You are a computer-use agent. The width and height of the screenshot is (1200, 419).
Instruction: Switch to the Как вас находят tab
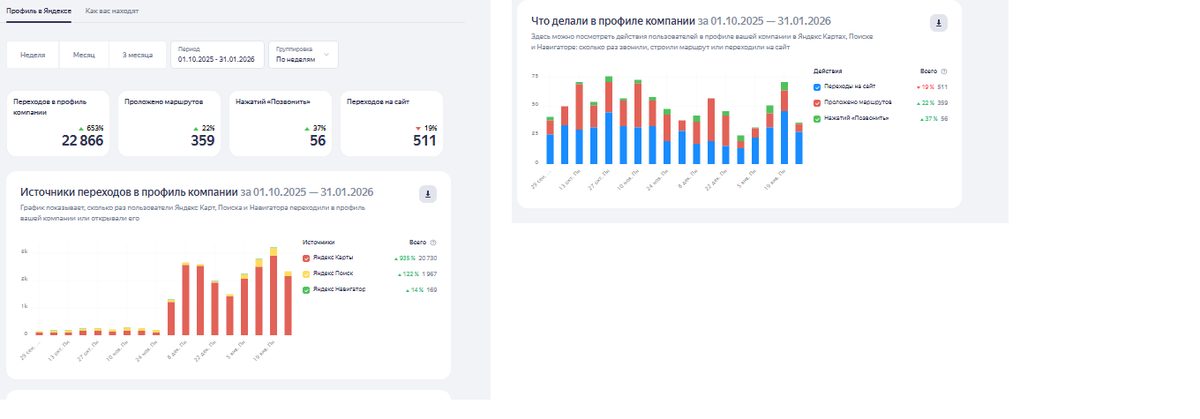point(112,10)
